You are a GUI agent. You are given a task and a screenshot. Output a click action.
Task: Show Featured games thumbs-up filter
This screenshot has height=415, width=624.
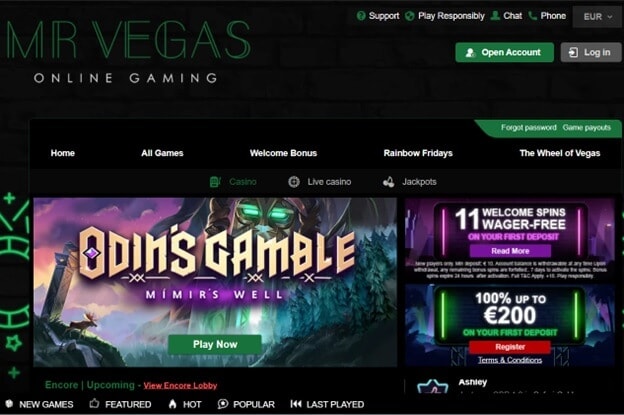pyautogui.click(x=94, y=404)
